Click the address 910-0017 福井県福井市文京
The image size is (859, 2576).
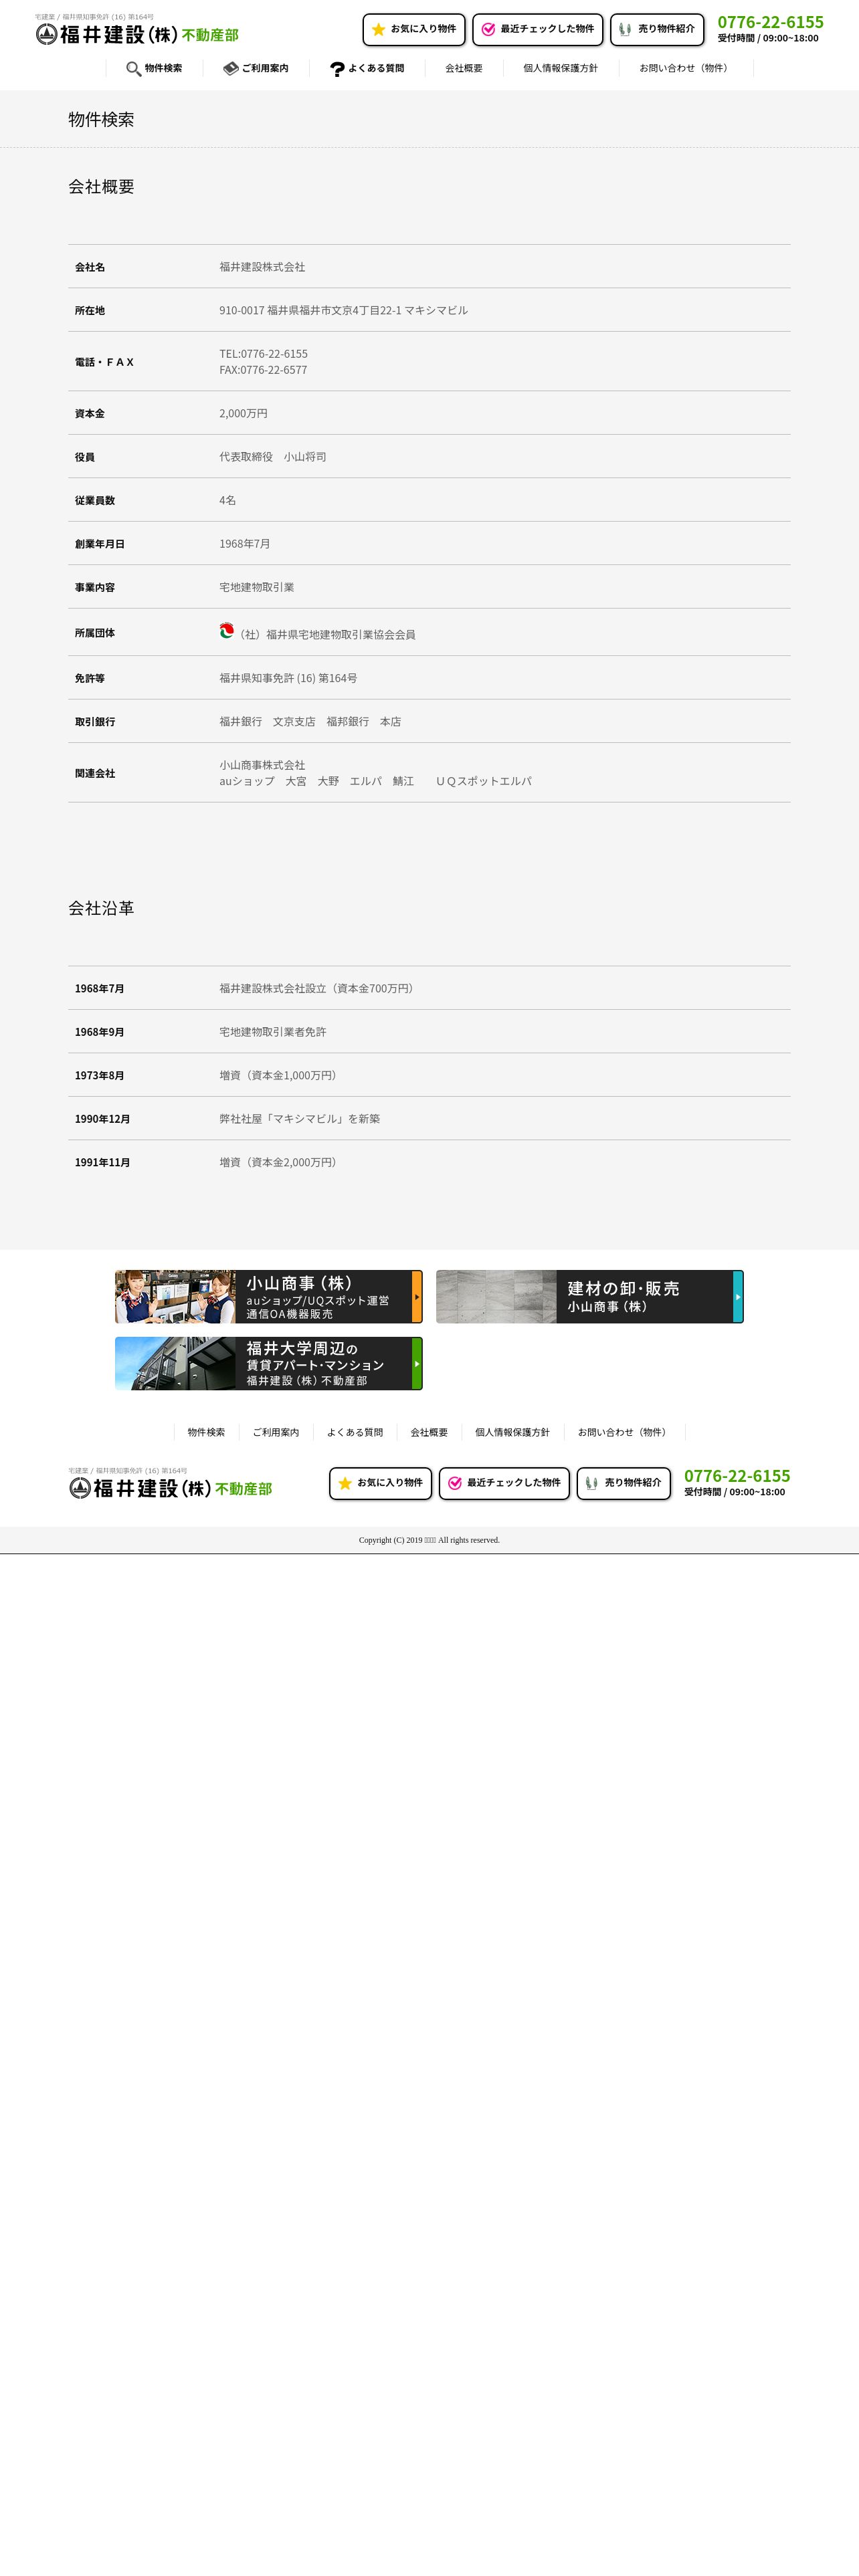[x=343, y=310]
